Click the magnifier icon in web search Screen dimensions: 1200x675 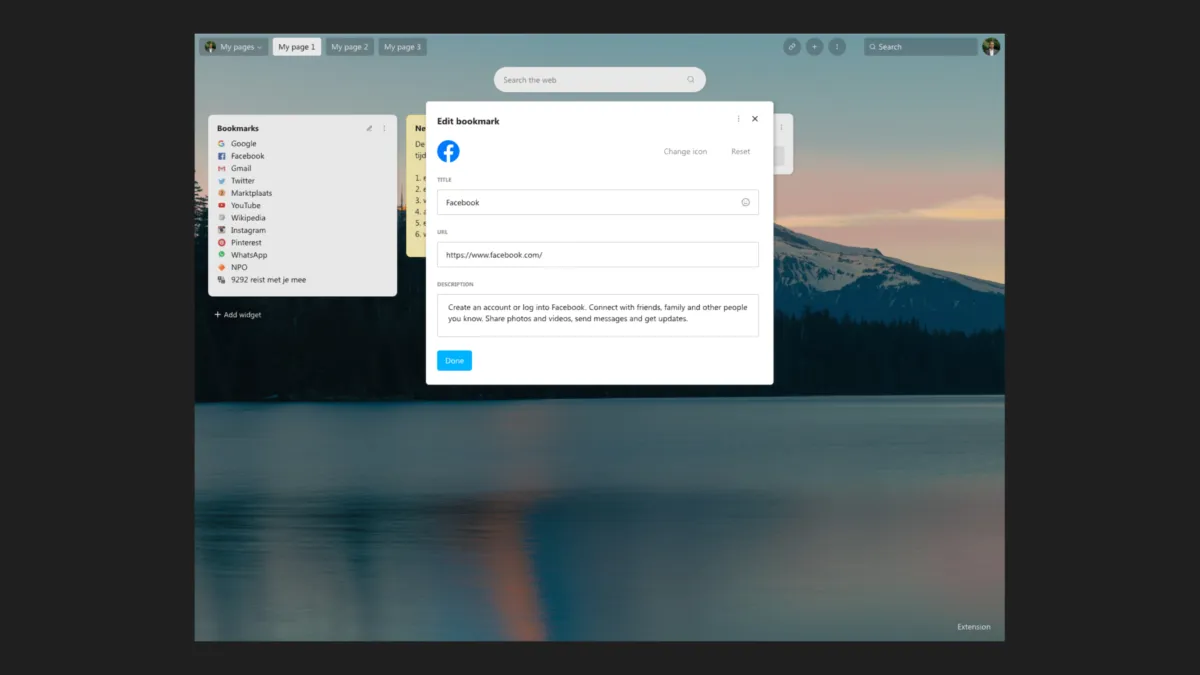pyautogui.click(x=691, y=80)
